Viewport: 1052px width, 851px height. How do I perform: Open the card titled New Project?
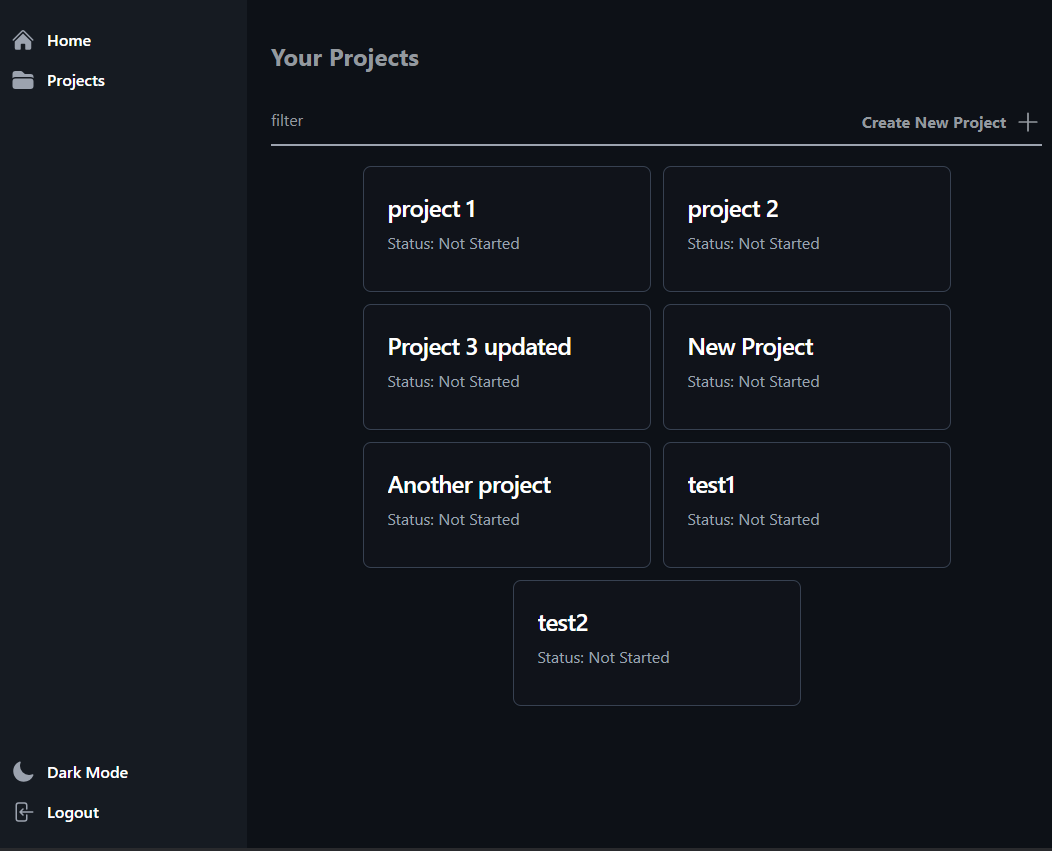click(806, 367)
